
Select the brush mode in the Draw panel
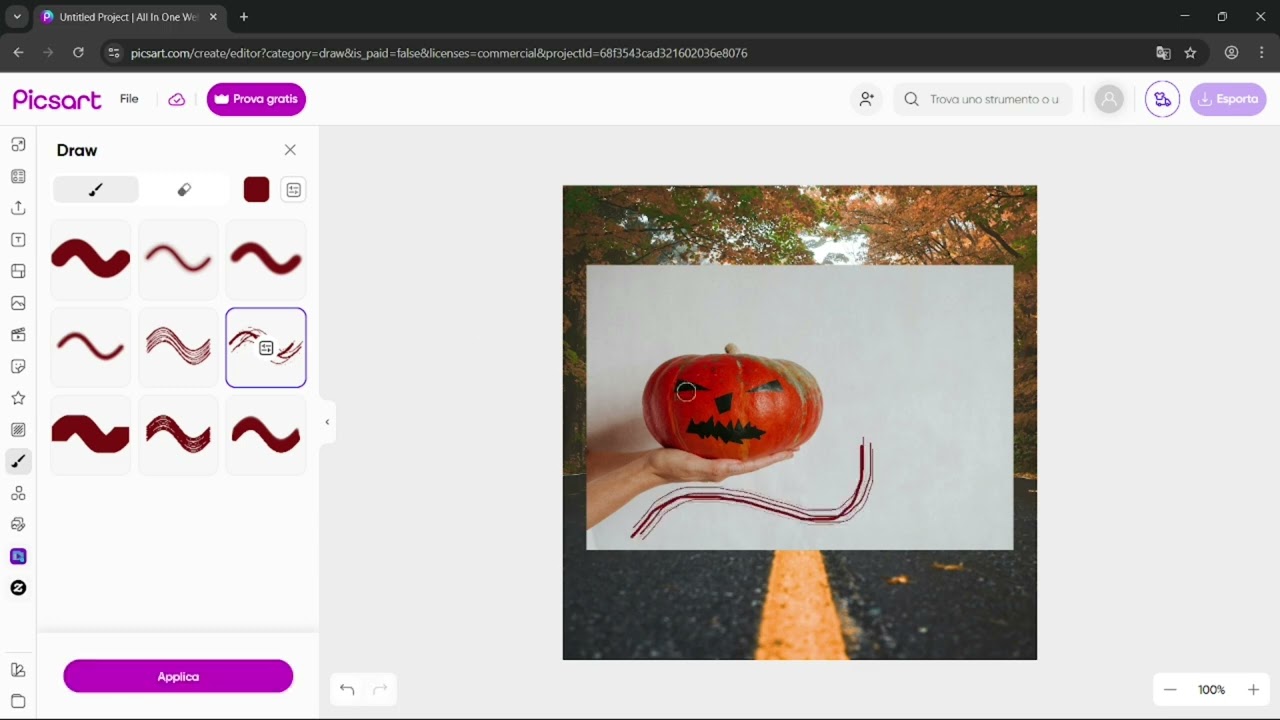tap(96, 190)
